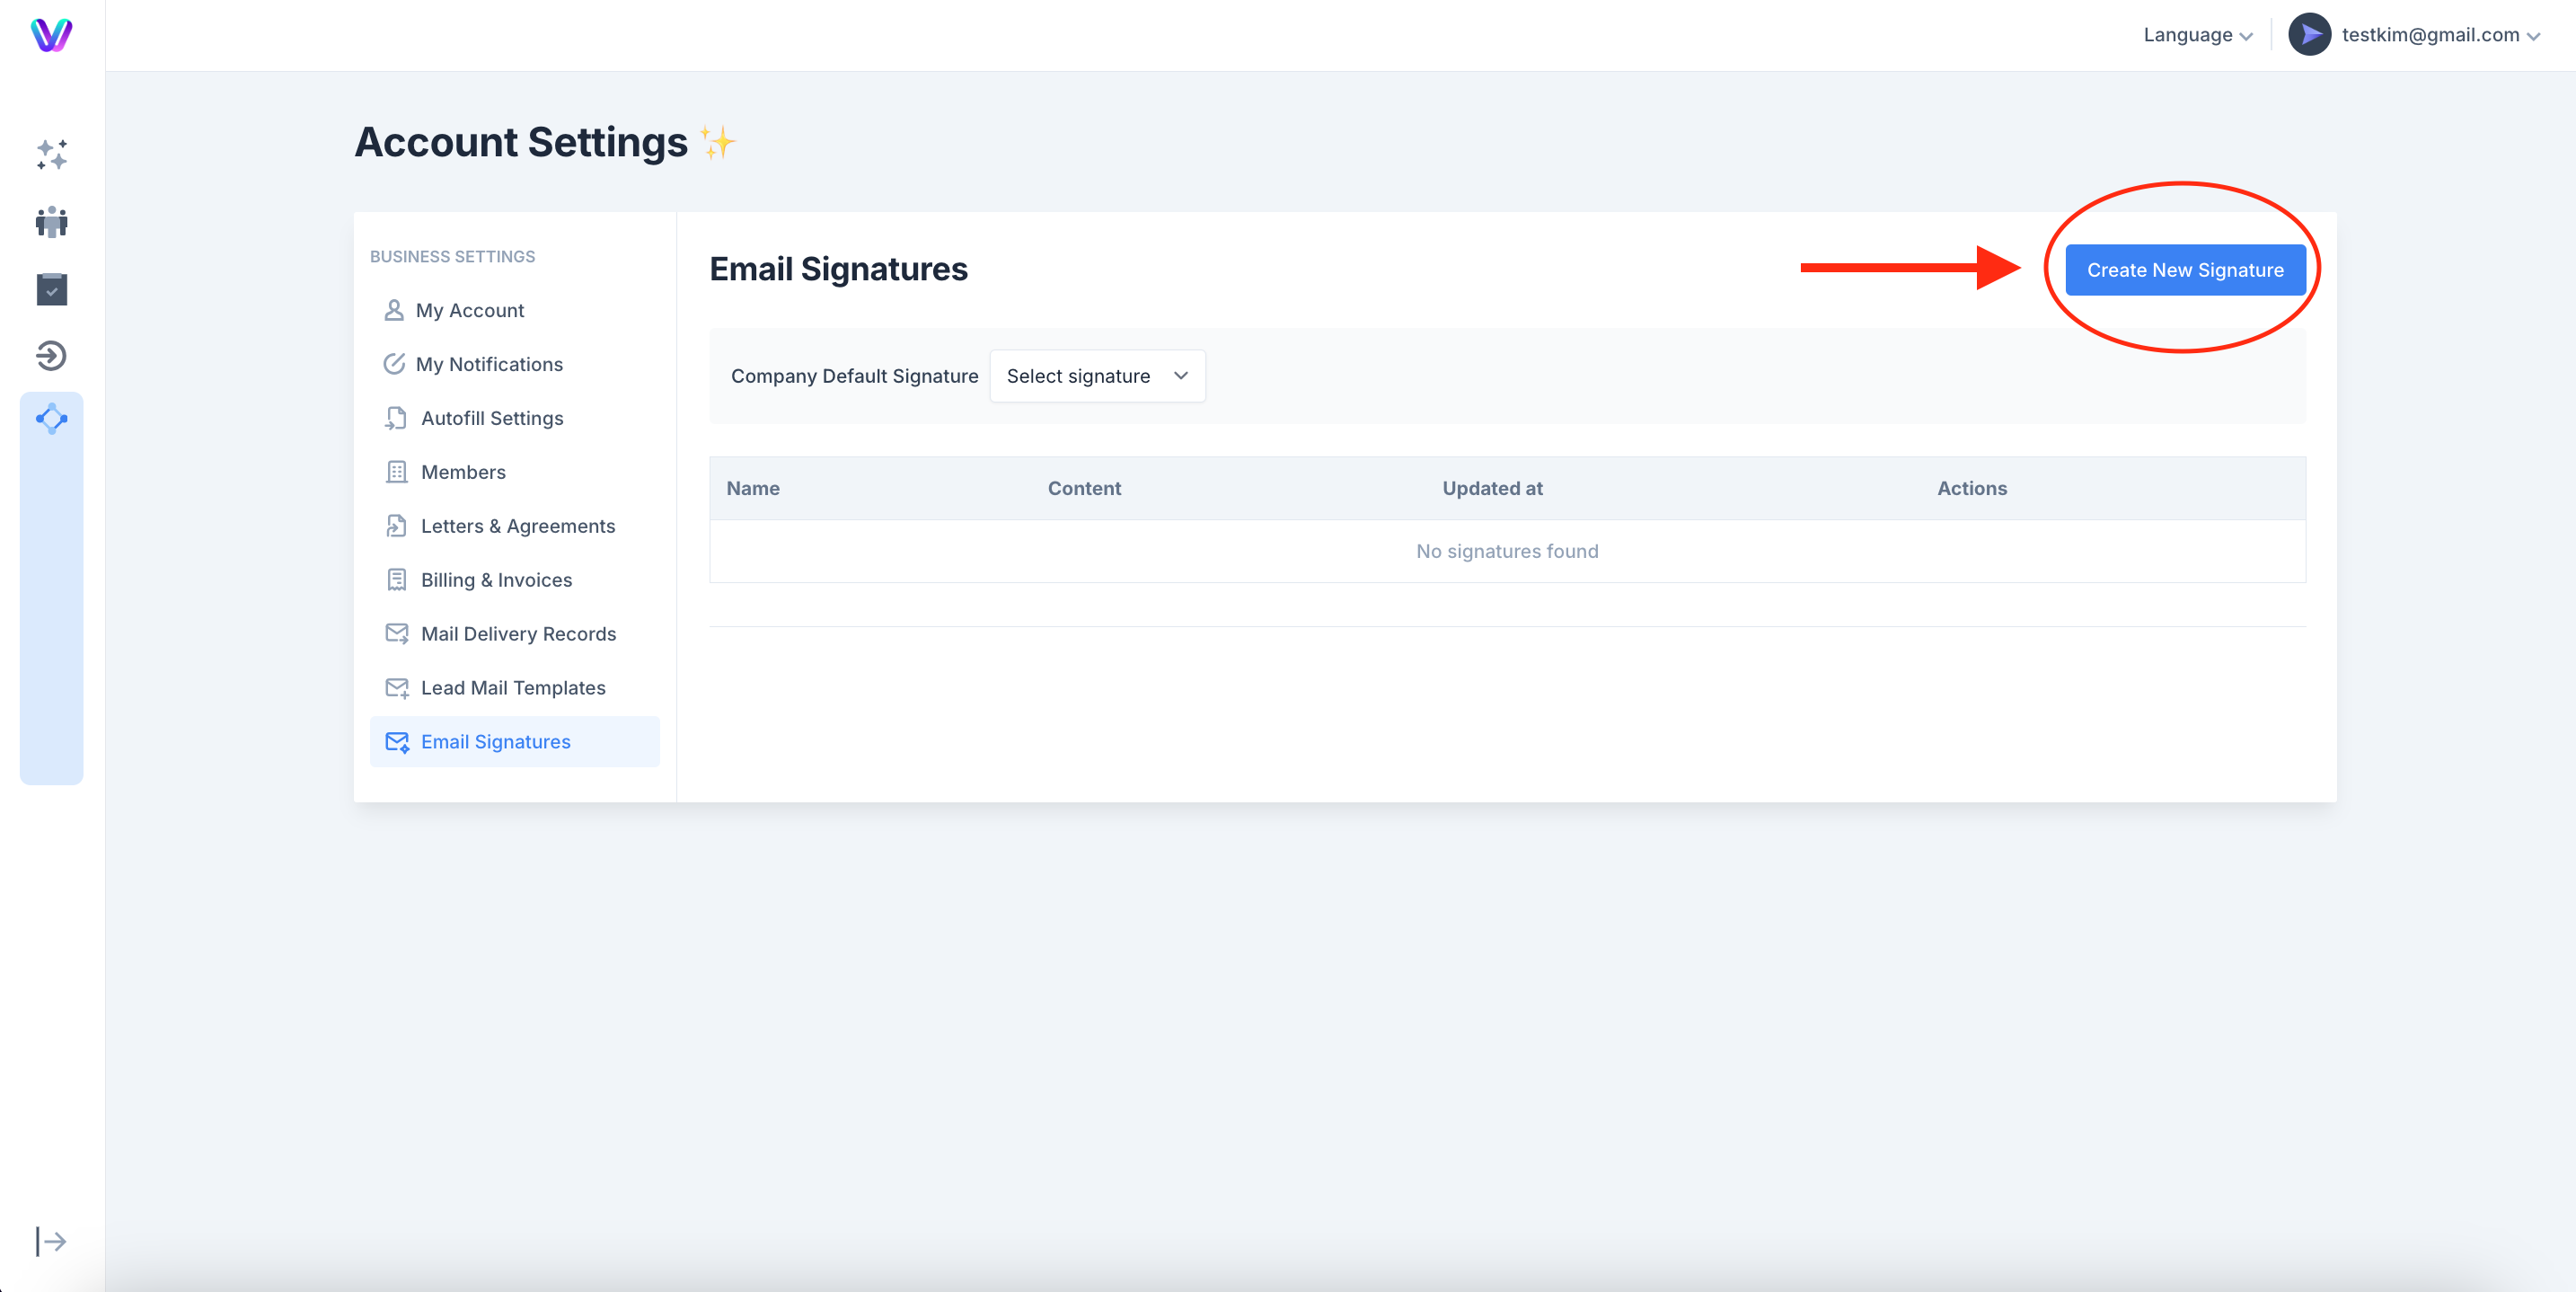Screen dimensions: 2576x1292
Task: Click the Updated at column header
Action: coord(1492,488)
